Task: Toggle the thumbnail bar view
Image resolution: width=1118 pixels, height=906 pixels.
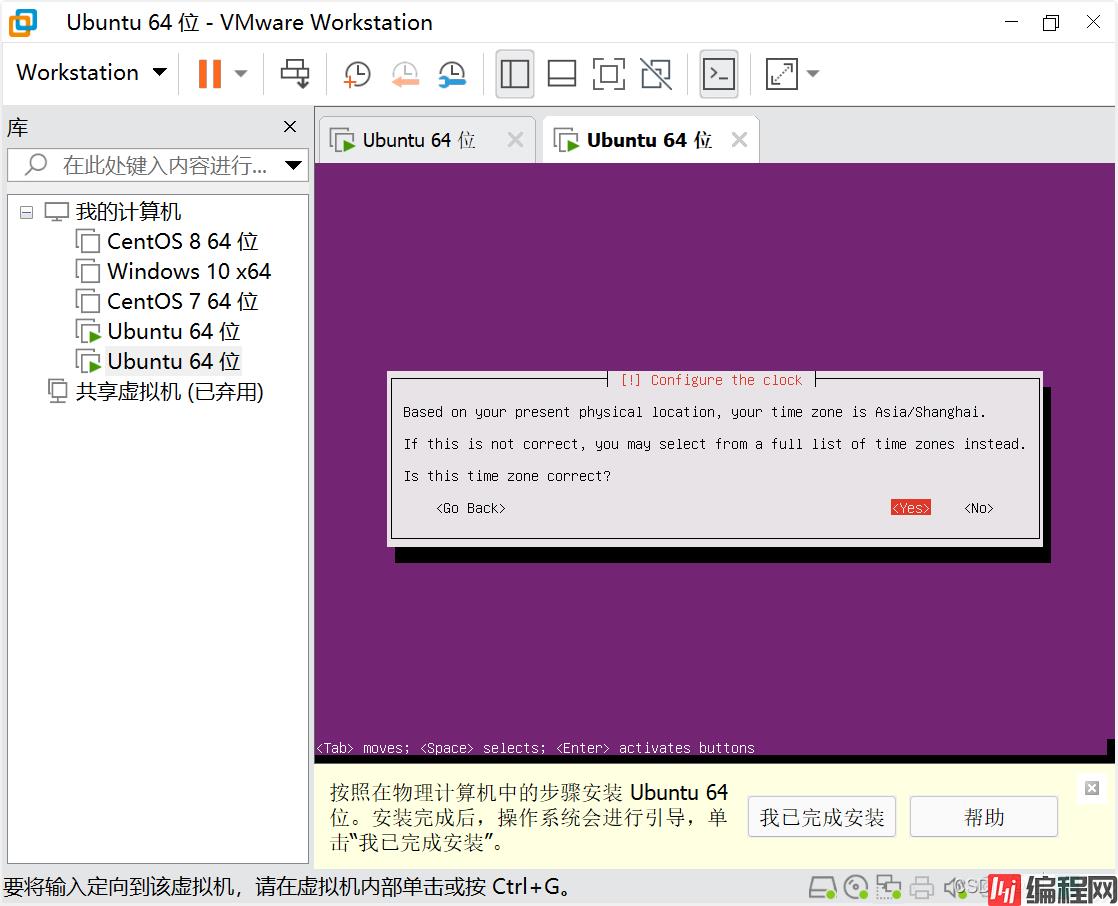Action: click(x=562, y=73)
